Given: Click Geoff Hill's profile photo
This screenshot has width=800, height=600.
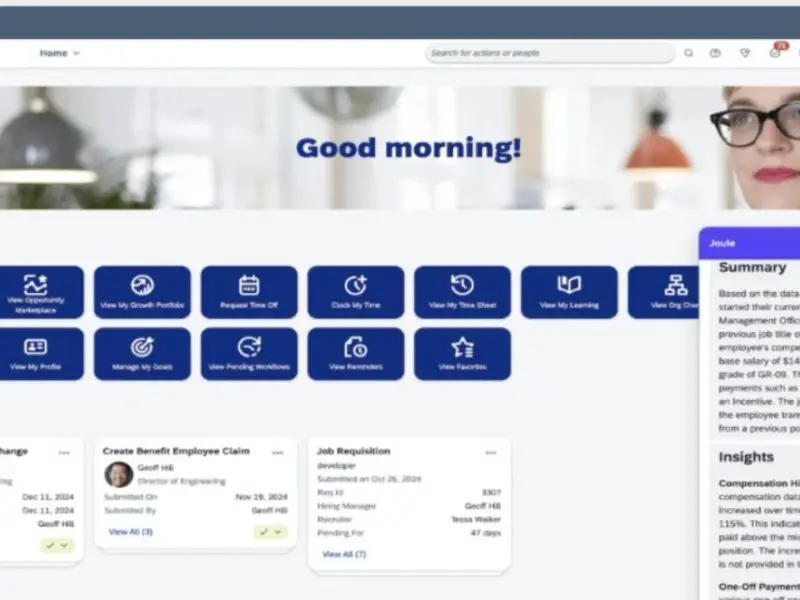Looking at the screenshot, I should pyautogui.click(x=119, y=474).
